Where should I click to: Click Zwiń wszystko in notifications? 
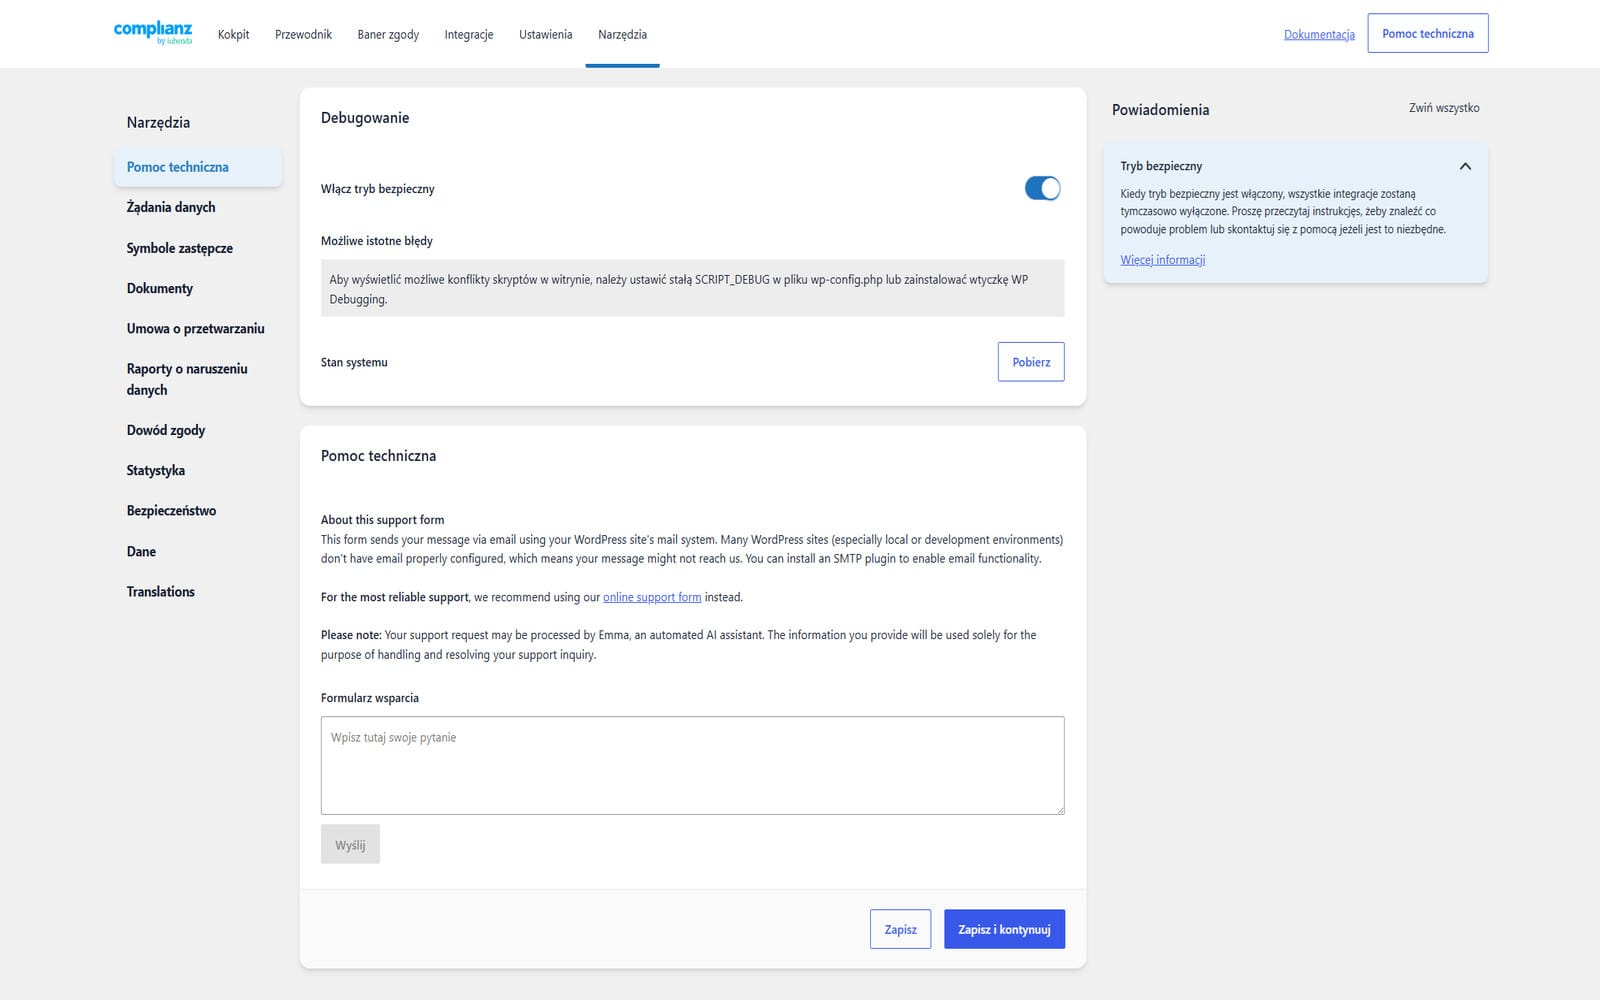point(1444,108)
